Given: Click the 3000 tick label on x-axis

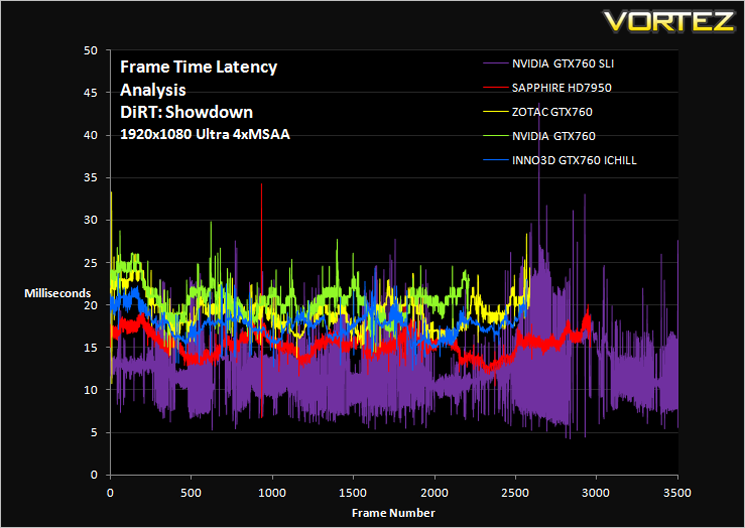Looking at the screenshot, I should tap(596, 493).
